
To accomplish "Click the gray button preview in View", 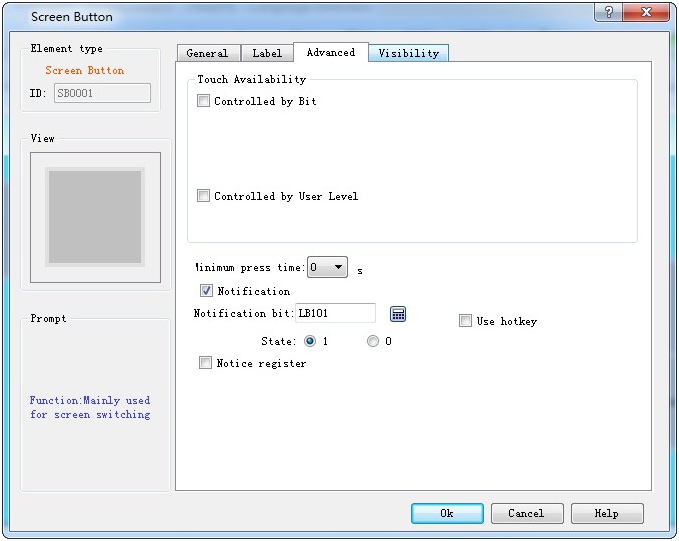I will pos(95,217).
